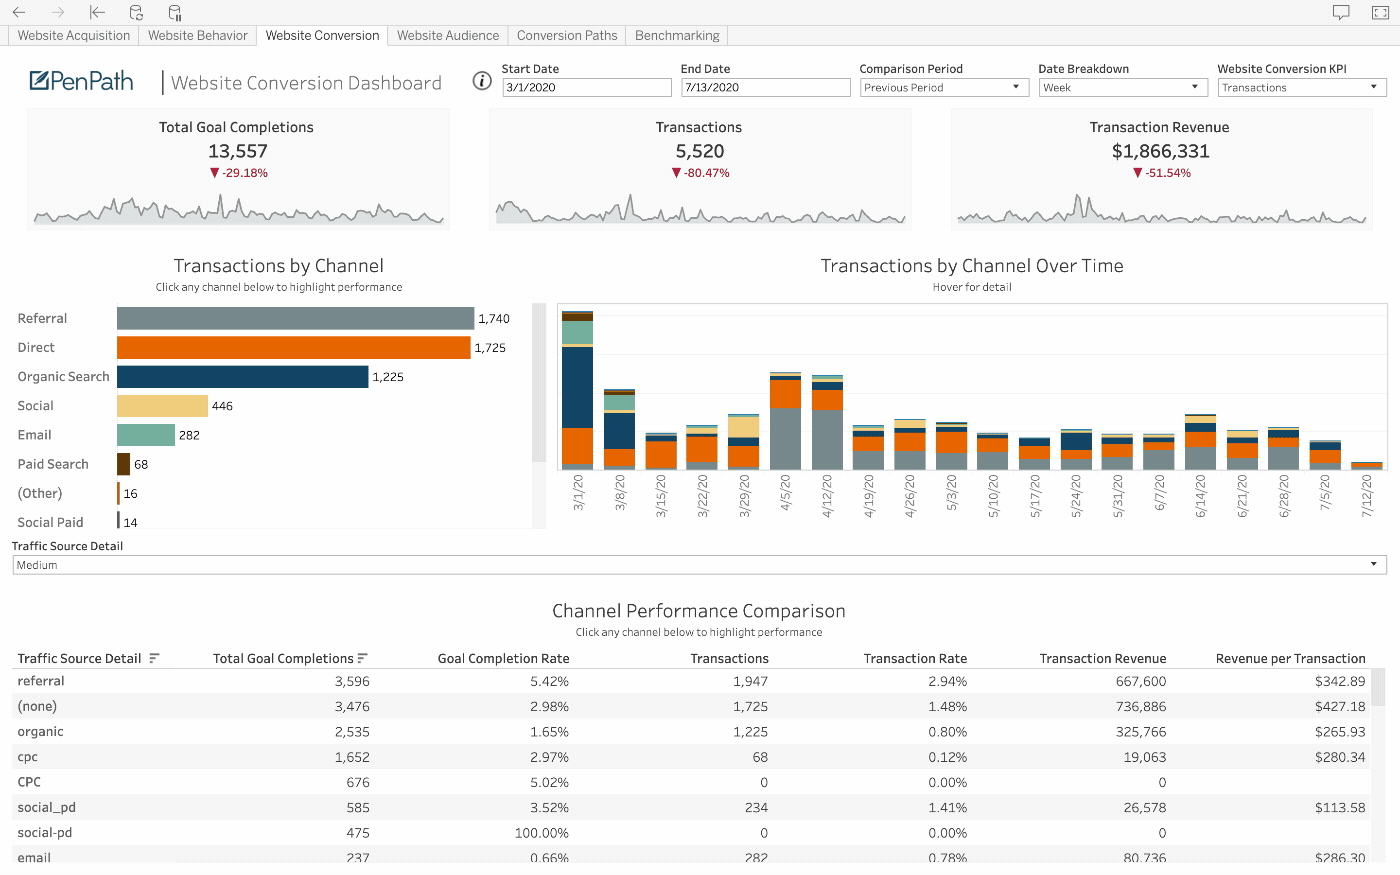Click the performance table vertical scrollbar
The height and width of the screenshot is (875, 1400).
tap(1378, 688)
